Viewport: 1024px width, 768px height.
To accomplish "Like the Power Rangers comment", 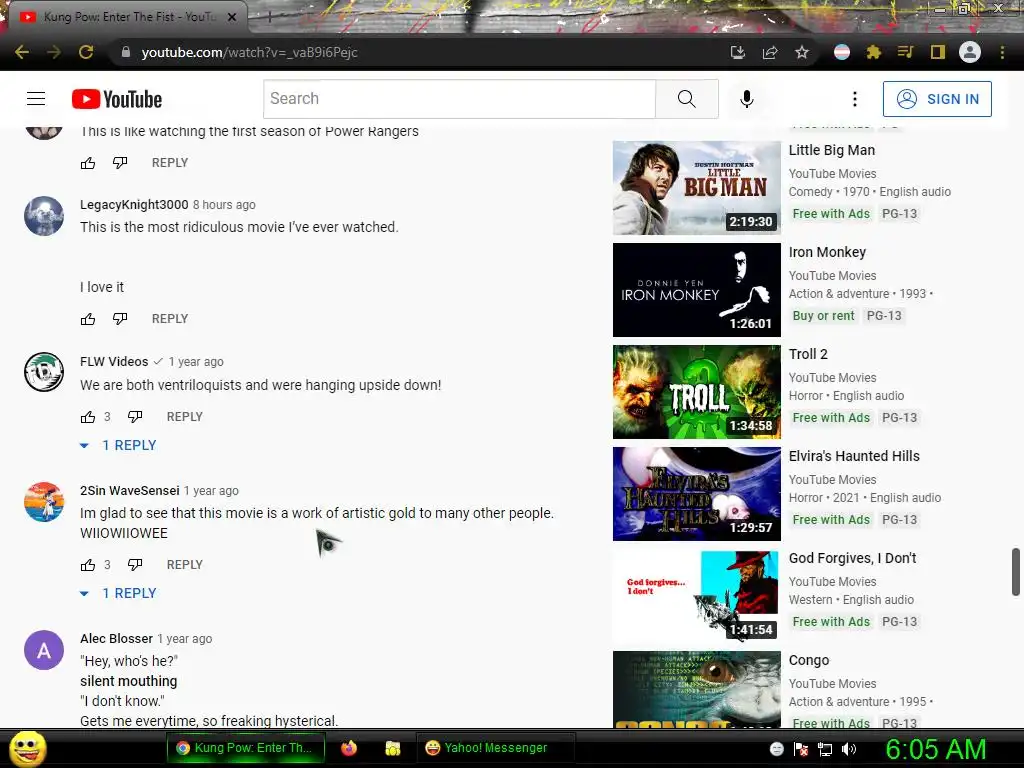I will coord(88,163).
